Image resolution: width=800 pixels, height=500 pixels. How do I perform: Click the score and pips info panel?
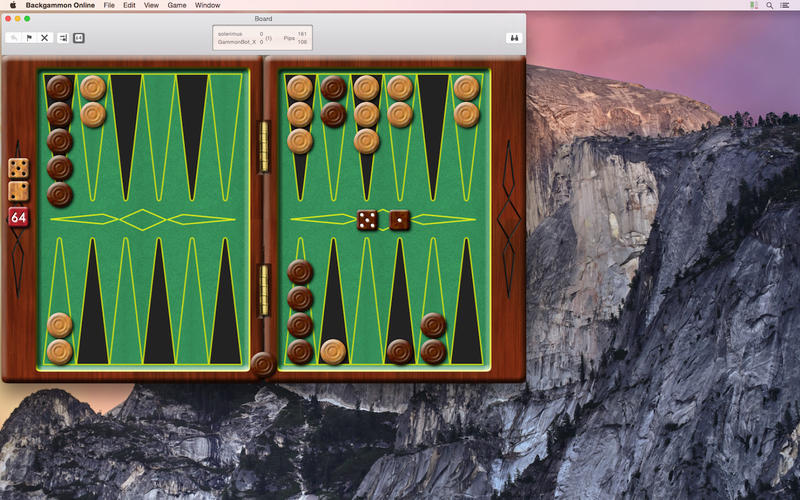point(262,38)
